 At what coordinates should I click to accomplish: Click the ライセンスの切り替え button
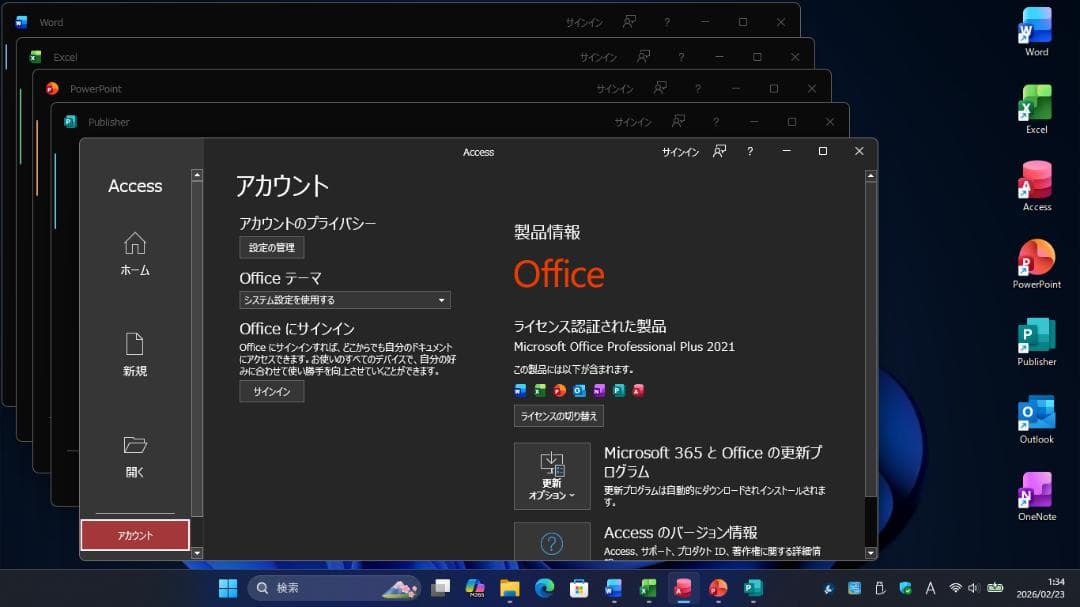pyautogui.click(x=559, y=416)
